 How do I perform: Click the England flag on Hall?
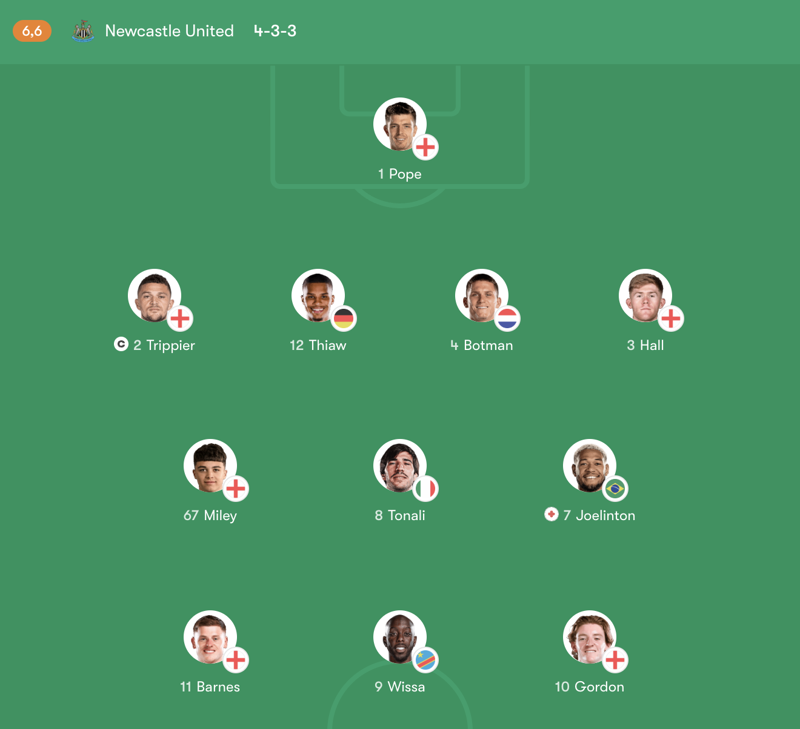[669, 318]
